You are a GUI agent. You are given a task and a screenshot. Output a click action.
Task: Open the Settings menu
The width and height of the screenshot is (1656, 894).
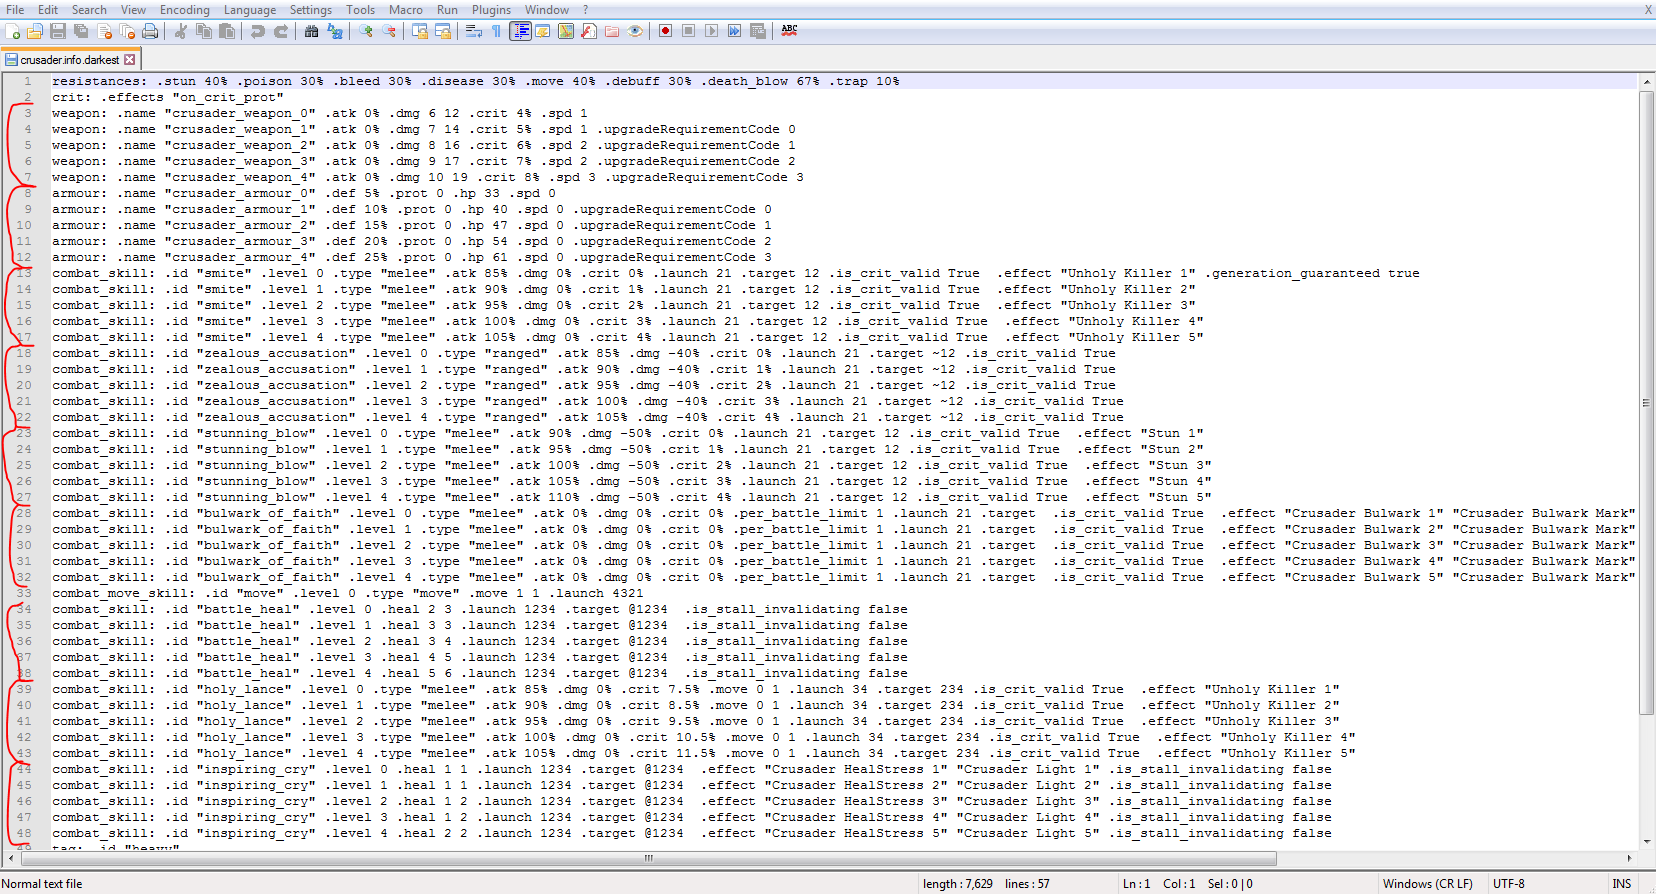[311, 10]
